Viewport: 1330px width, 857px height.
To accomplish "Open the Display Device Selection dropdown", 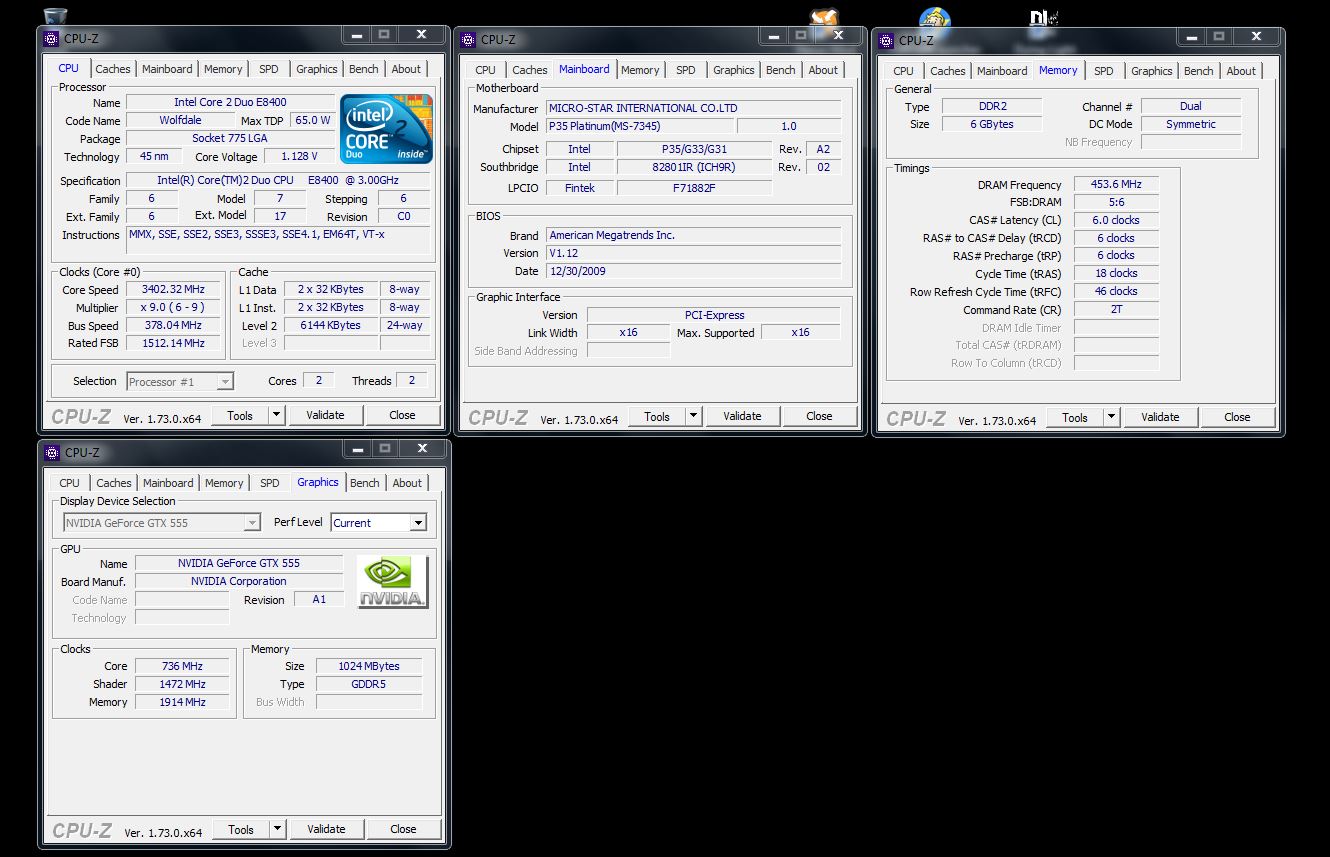I will click(x=162, y=523).
